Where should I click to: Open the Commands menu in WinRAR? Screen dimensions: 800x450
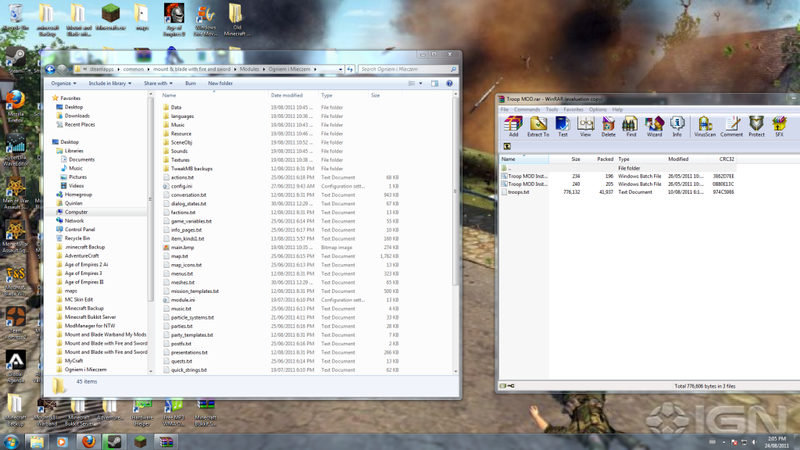tap(526, 110)
